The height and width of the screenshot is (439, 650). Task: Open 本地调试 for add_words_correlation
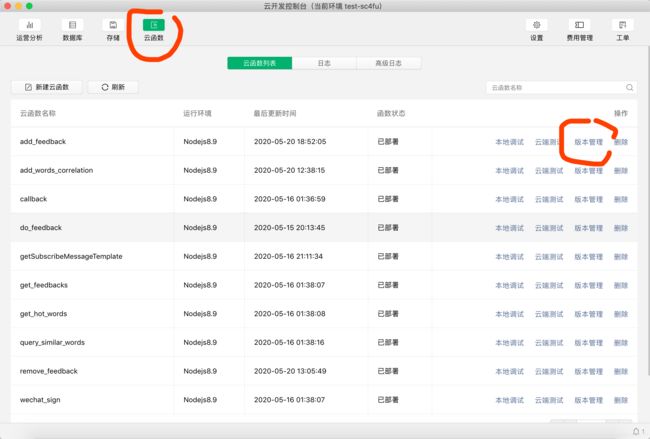coord(509,170)
